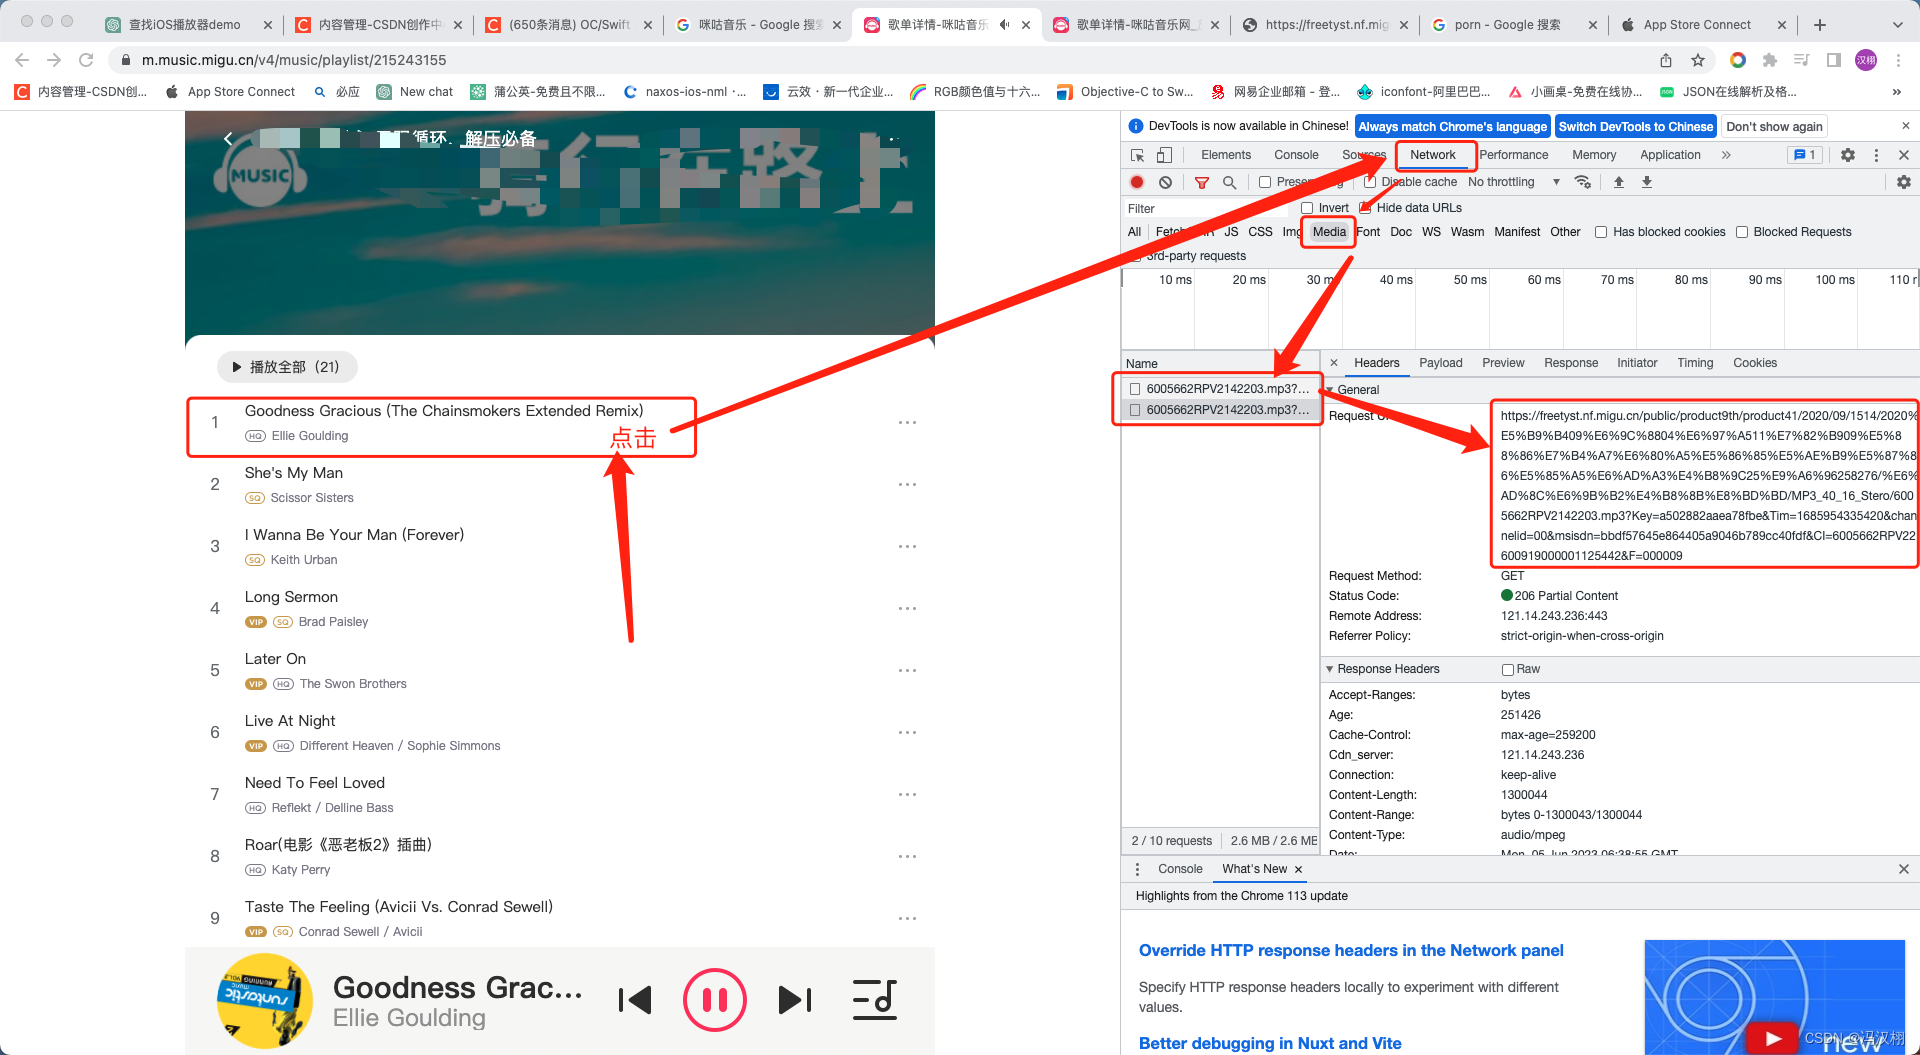Enable the Invert filter checkbox
The image size is (1920, 1055).
1307,208
